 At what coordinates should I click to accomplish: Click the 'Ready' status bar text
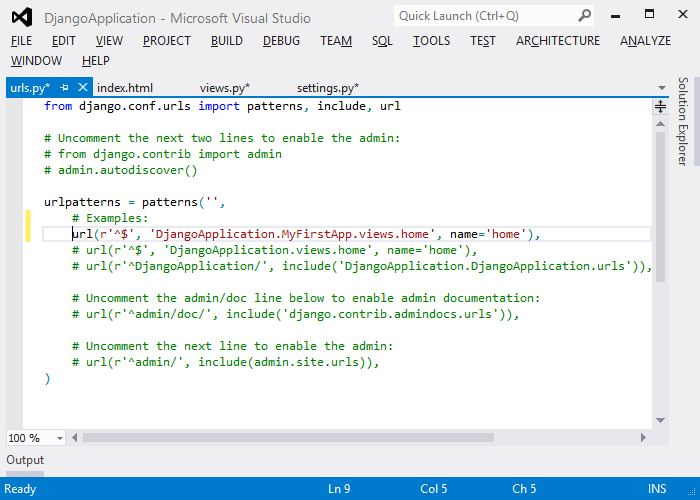point(20,489)
